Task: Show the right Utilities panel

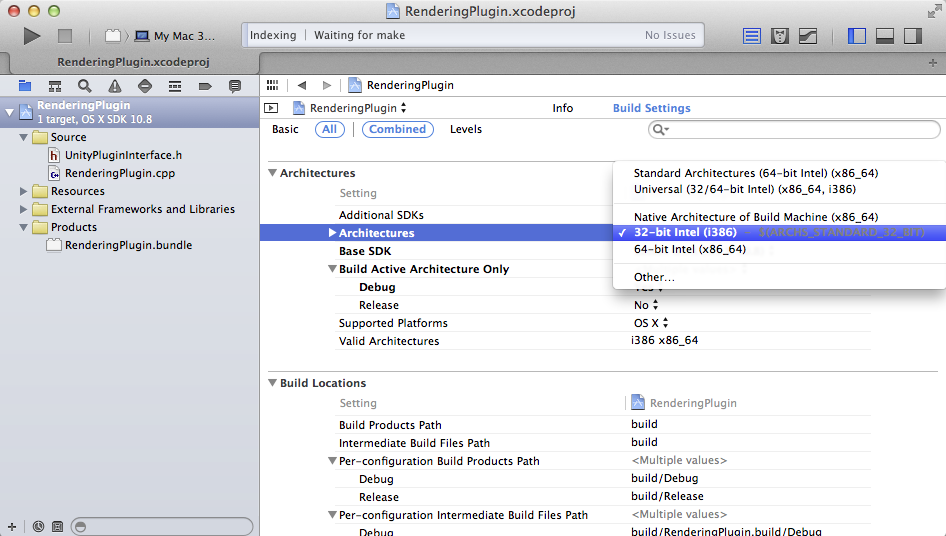Action: click(x=912, y=36)
